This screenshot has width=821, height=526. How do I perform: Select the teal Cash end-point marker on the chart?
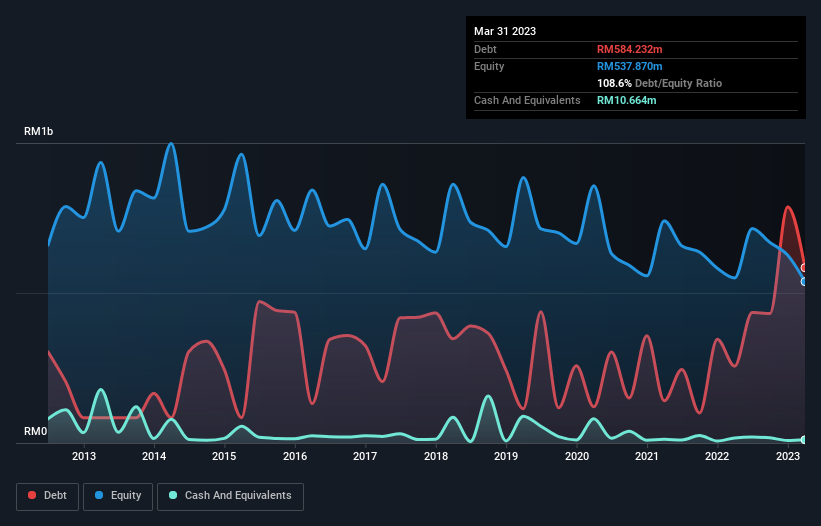coord(804,440)
